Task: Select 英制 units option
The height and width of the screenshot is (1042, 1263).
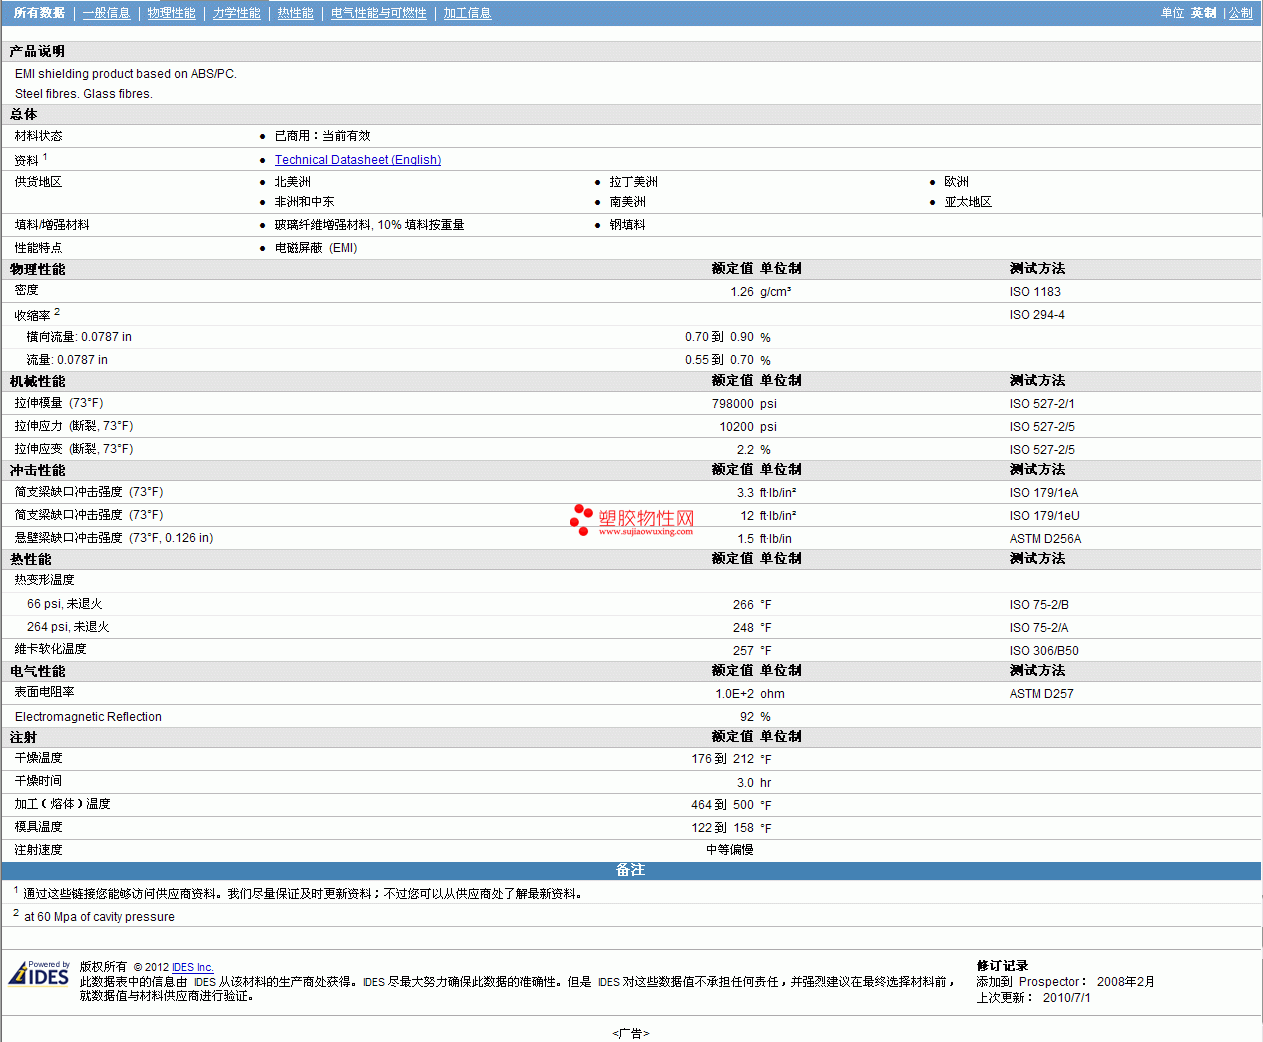Action: click(1203, 13)
